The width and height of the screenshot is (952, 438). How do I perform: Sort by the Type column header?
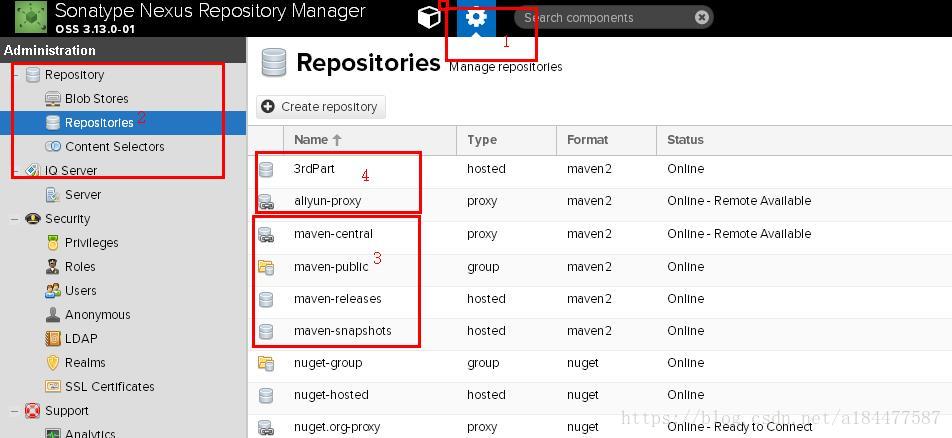pos(506,140)
